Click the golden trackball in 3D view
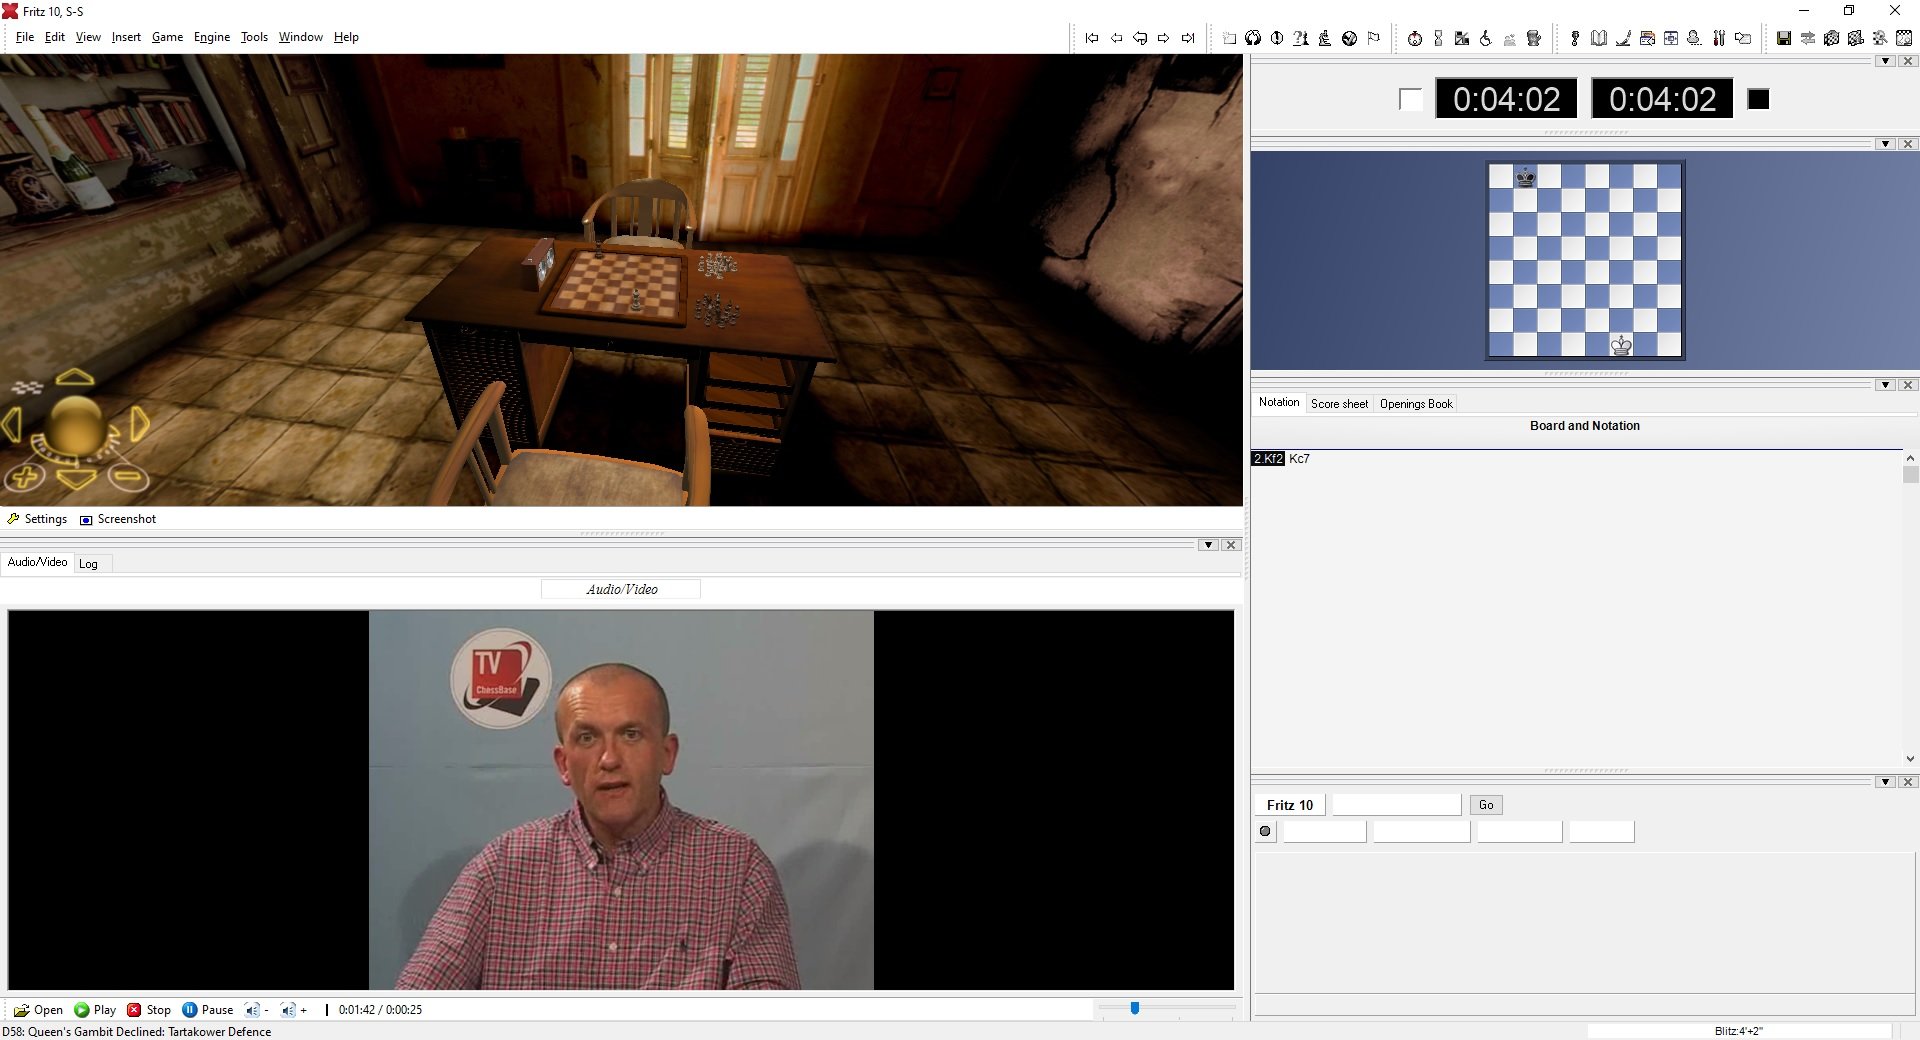The width and height of the screenshot is (1920, 1040). (75, 427)
